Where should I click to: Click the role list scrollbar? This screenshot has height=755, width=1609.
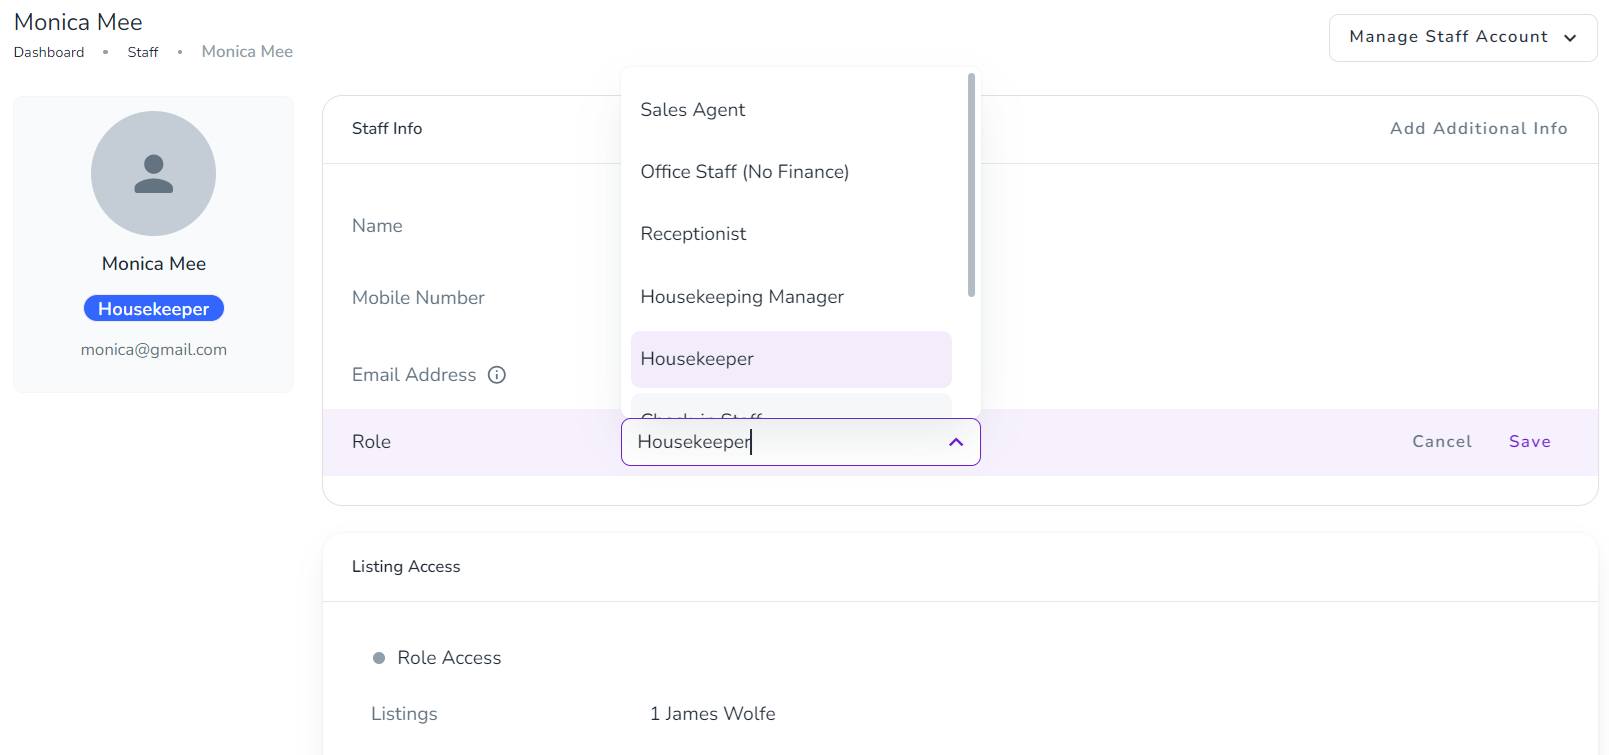tap(971, 185)
